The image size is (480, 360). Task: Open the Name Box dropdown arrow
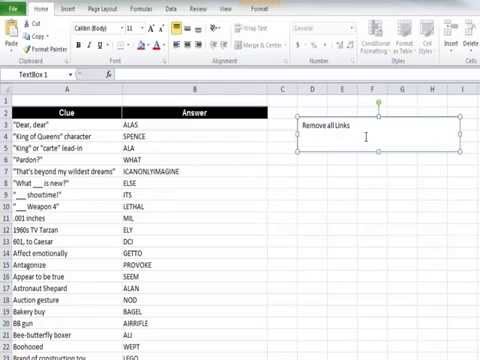[70, 75]
